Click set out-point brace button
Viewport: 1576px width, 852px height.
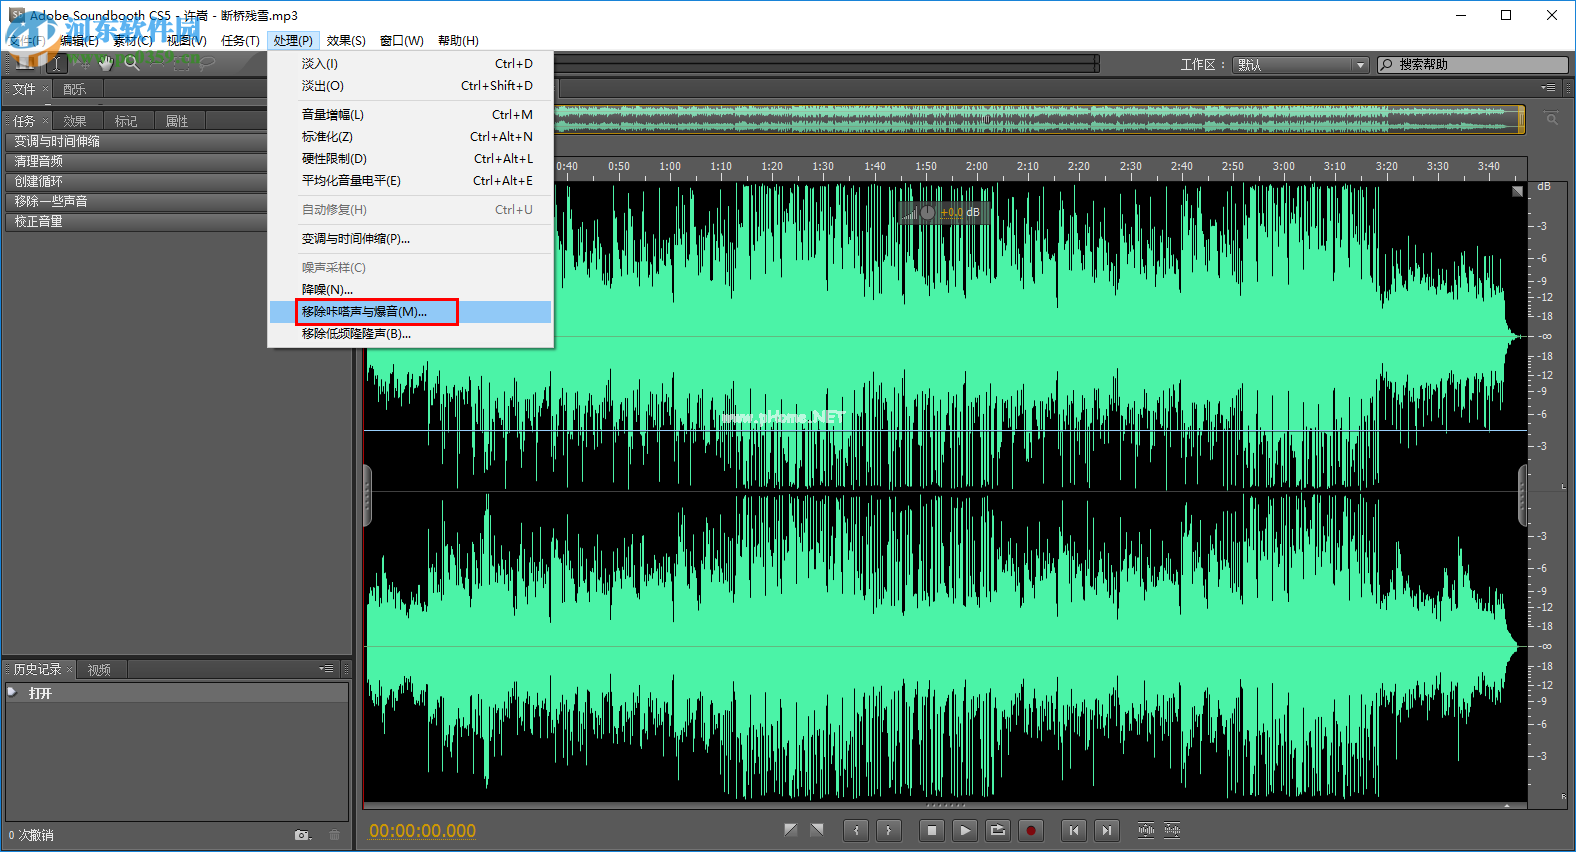(x=889, y=830)
